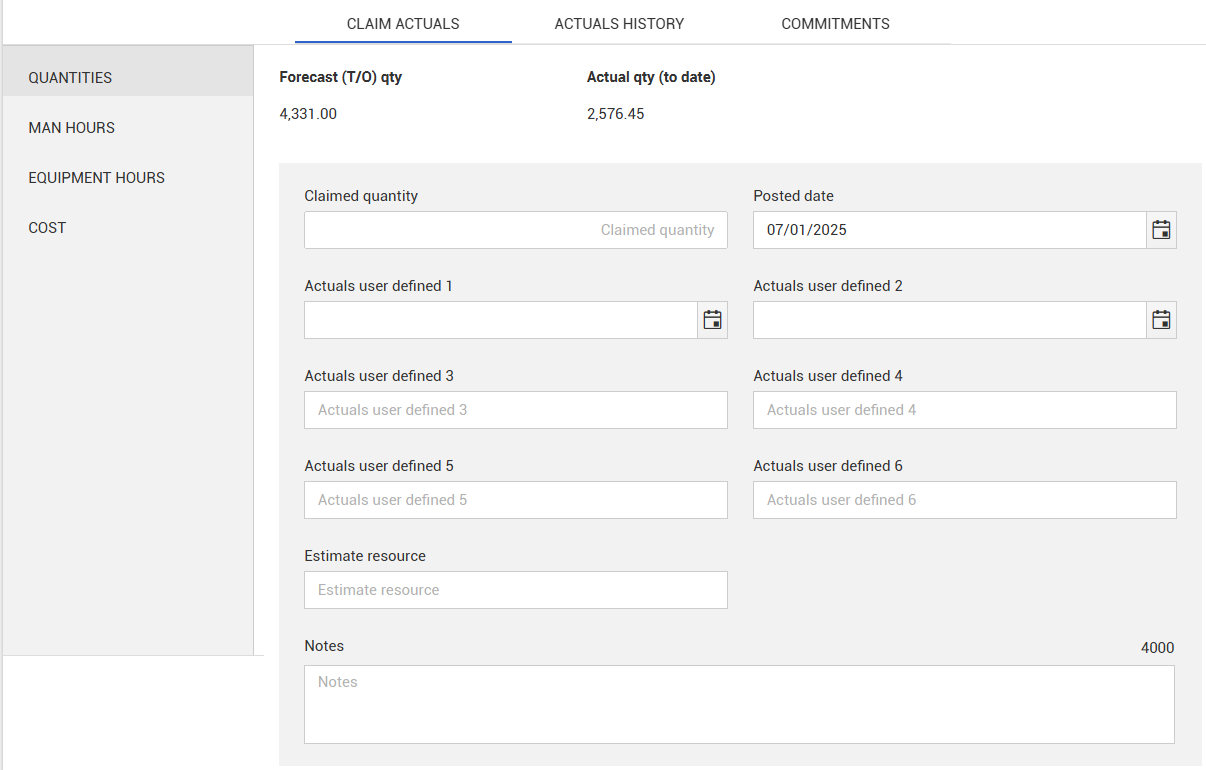This screenshot has height=770, width=1206.
Task: Choose Cost from the side menu
Action: coord(47,228)
